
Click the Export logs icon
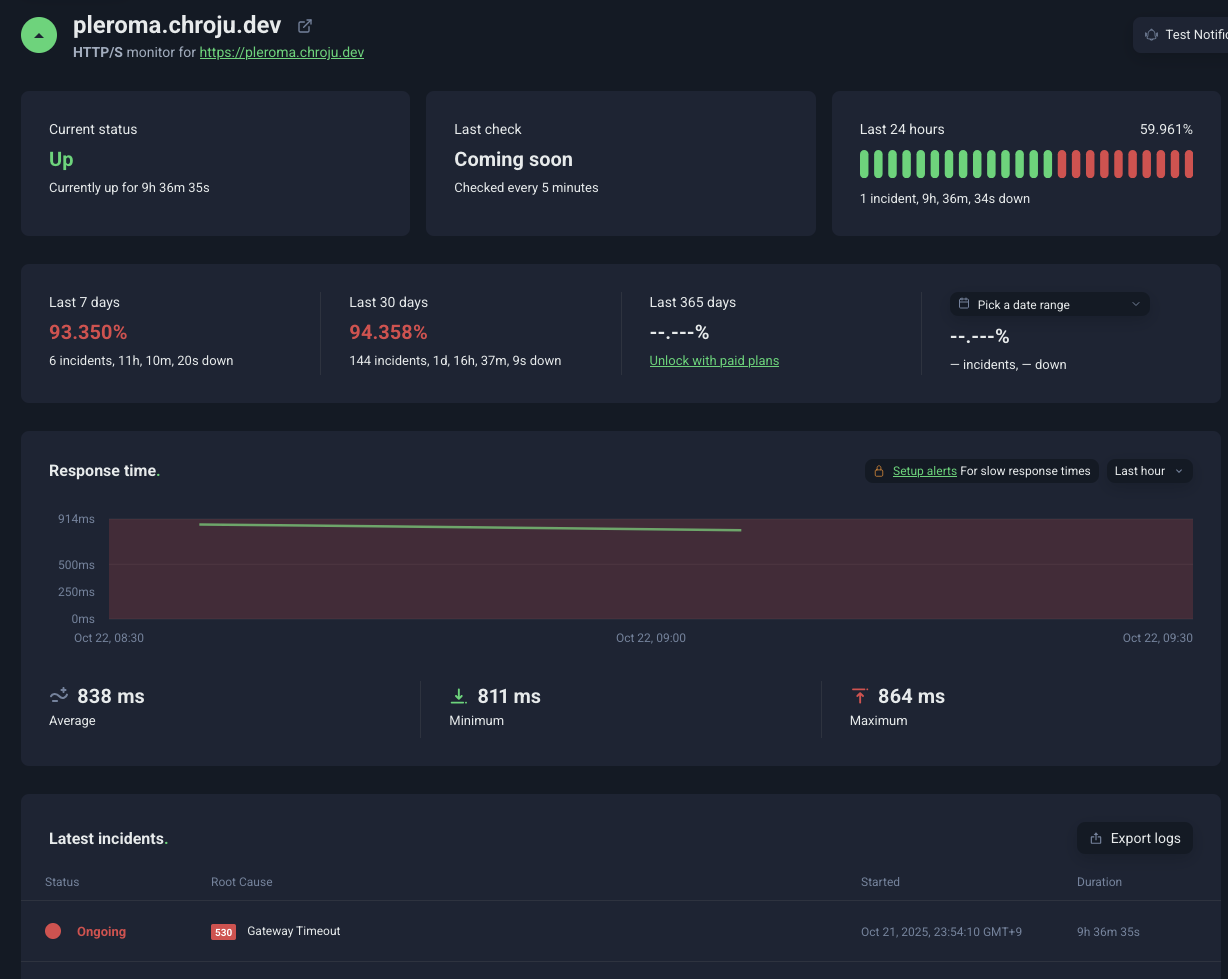1096,838
